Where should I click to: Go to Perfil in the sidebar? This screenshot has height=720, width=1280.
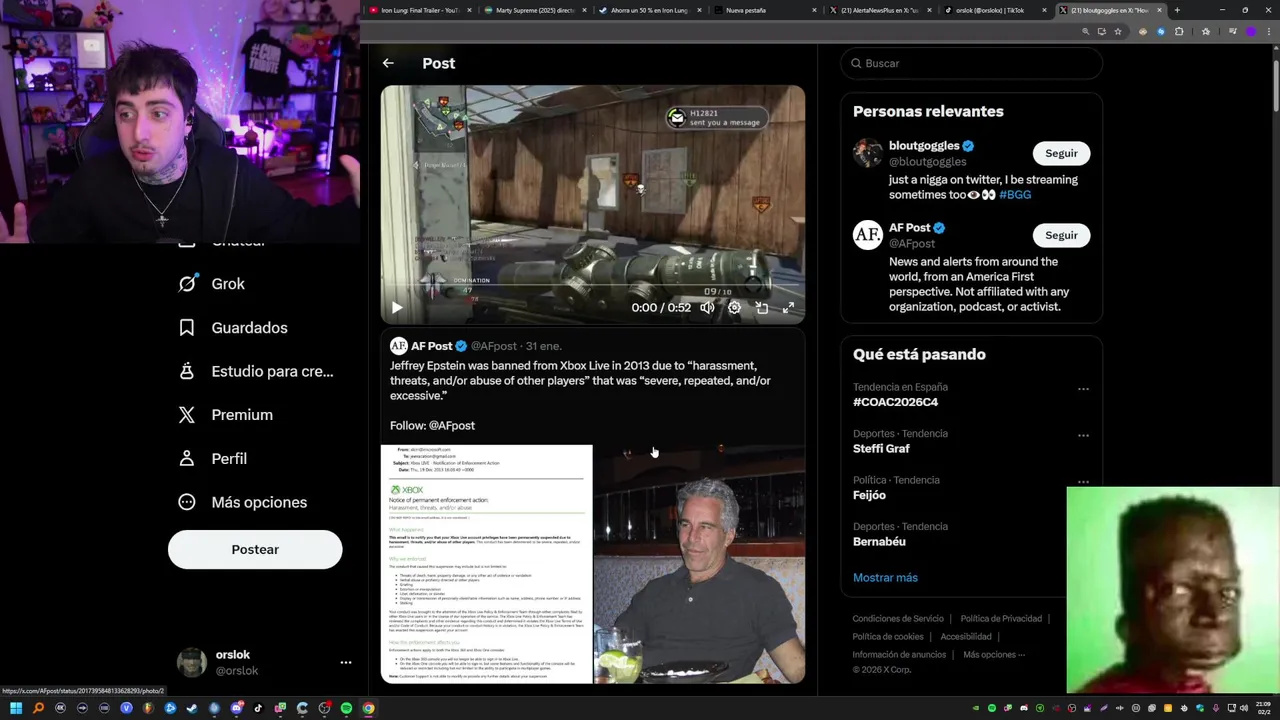tap(212, 459)
